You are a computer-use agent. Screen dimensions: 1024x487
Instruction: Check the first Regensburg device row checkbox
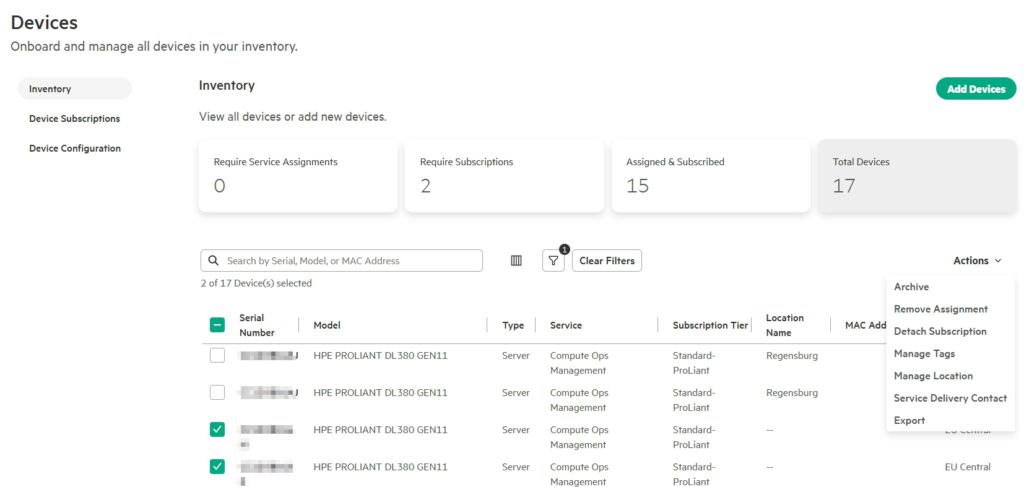pos(217,356)
